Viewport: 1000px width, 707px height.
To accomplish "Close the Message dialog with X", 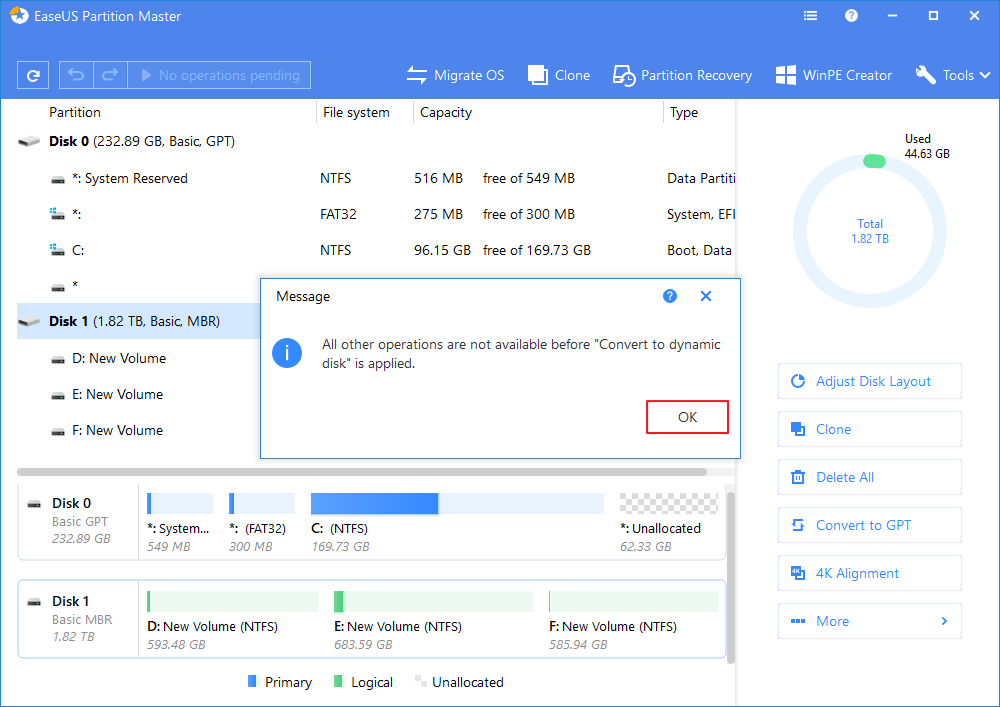I will point(705,296).
